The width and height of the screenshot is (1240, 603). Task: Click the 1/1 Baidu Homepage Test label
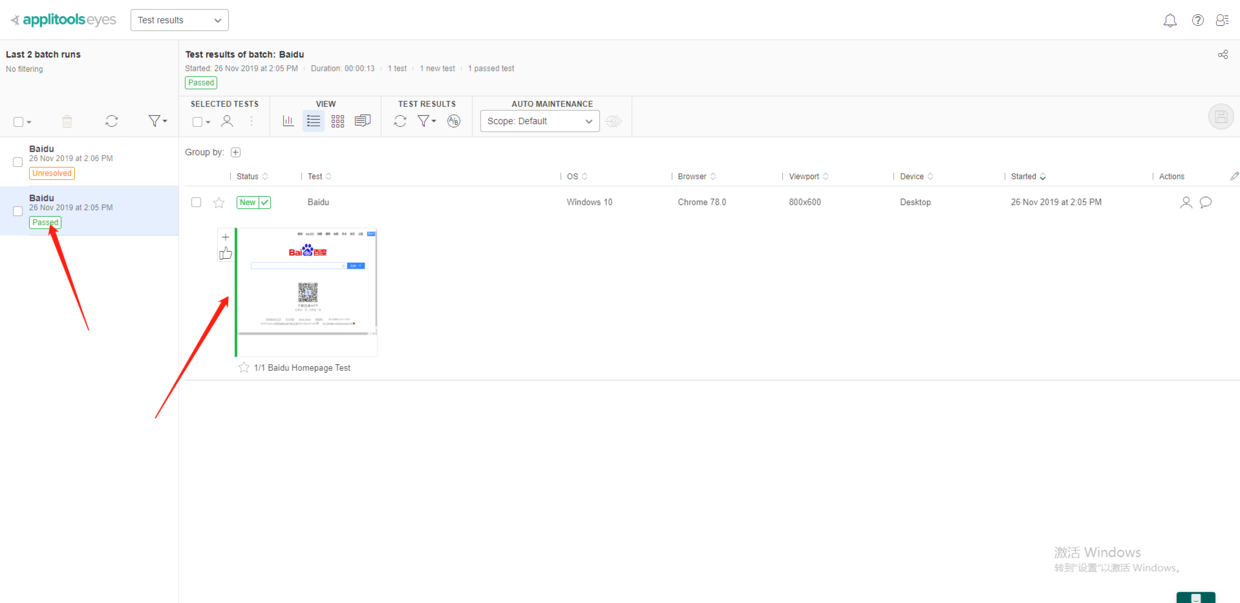[302, 368]
